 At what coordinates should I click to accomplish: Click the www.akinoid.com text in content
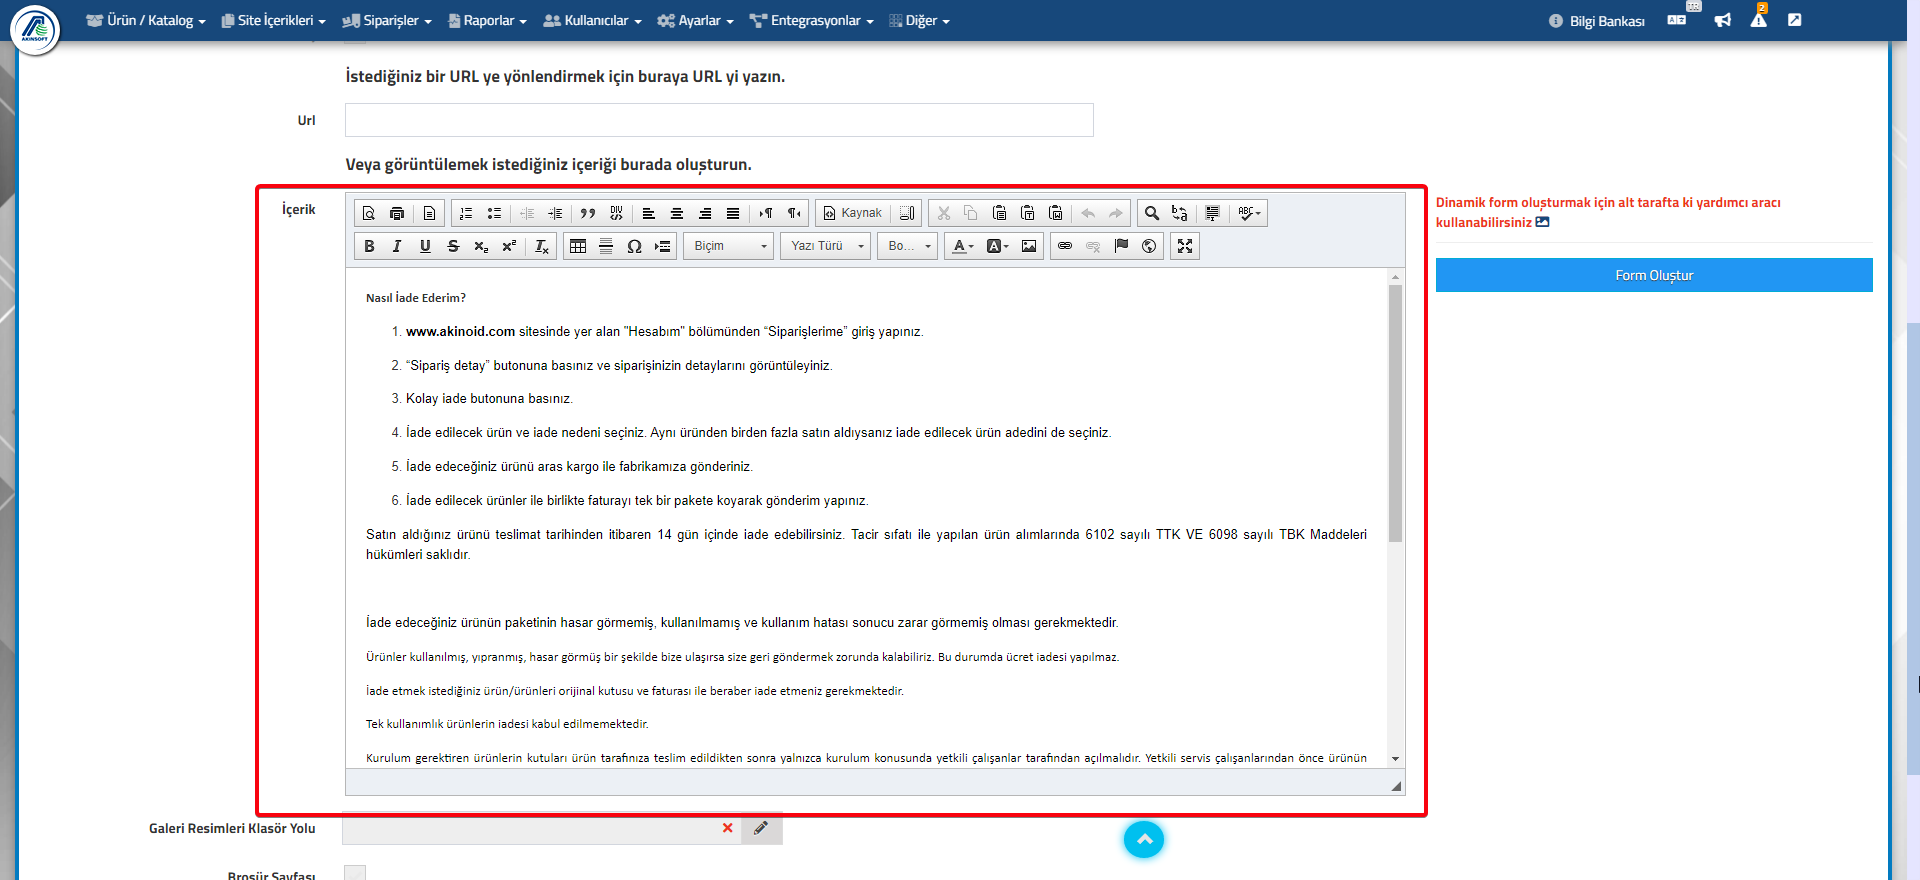click(x=460, y=332)
